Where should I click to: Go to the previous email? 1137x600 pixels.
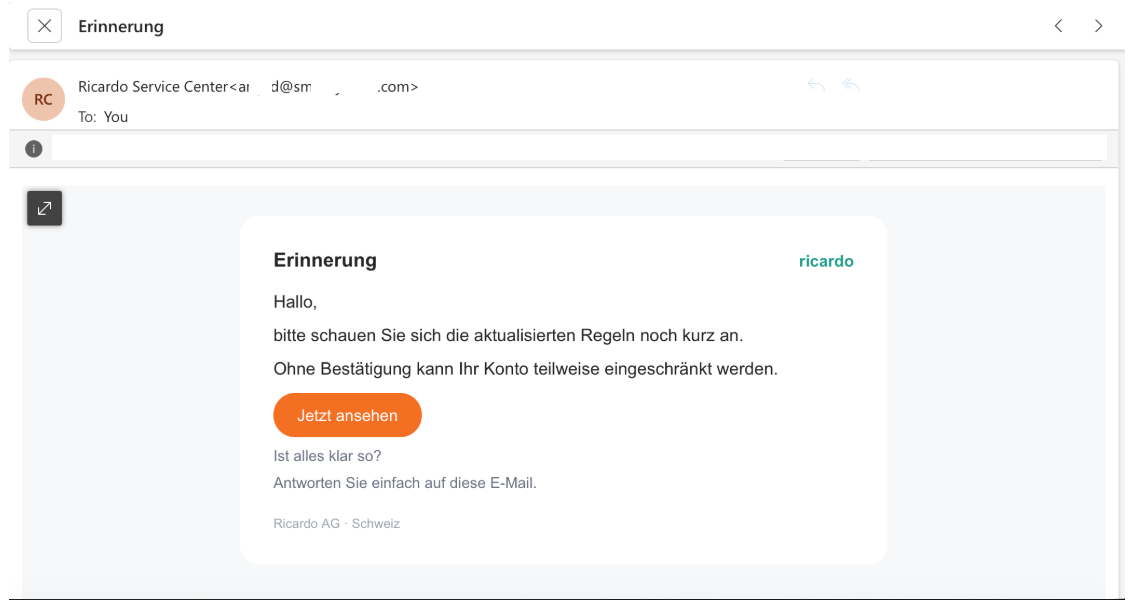click(x=1058, y=26)
